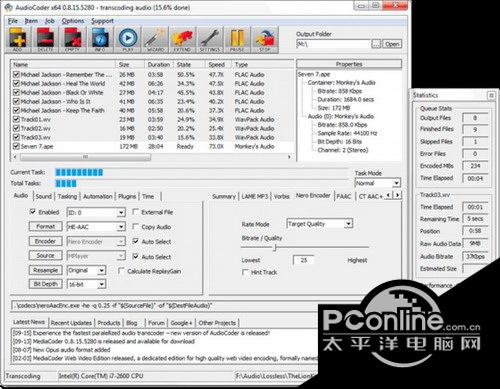Screen dimensions: 500x389
Task: Open the Nero Encoder dropdown
Action: point(121,242)
